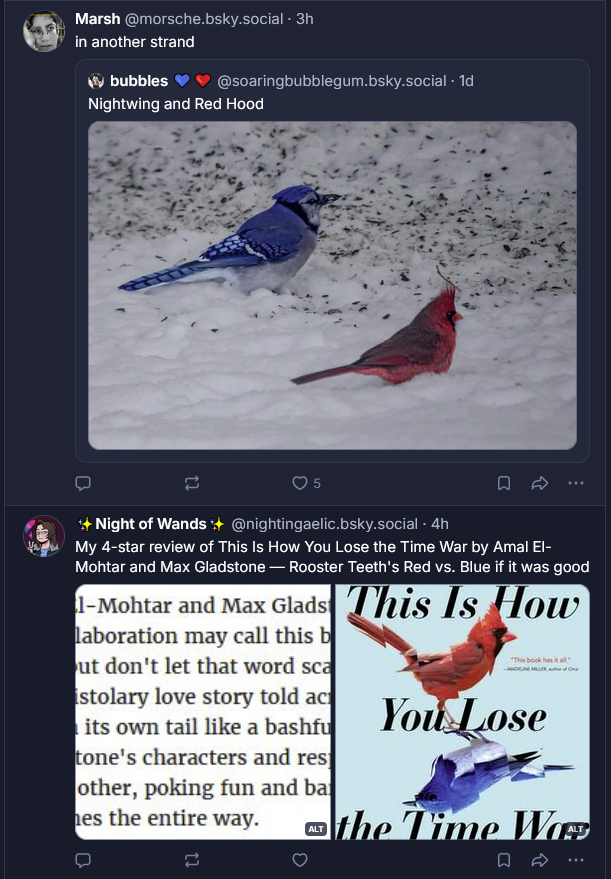Open Night of Wands' profile avatar
The width and height of the screenshot is (611, 879).
(x=44, y=536)
